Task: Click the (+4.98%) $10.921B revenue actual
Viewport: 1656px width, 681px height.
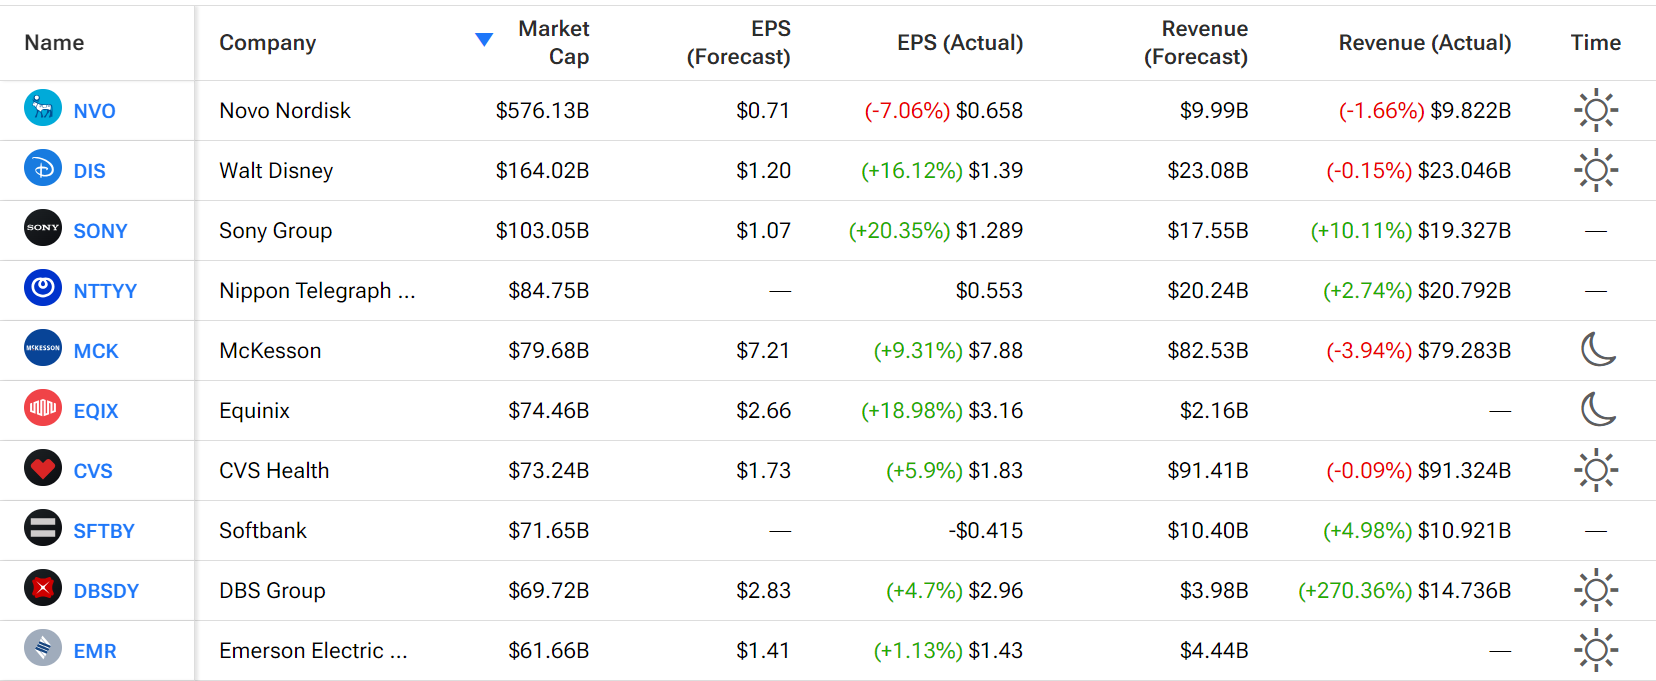Action: click(1417, 531)
